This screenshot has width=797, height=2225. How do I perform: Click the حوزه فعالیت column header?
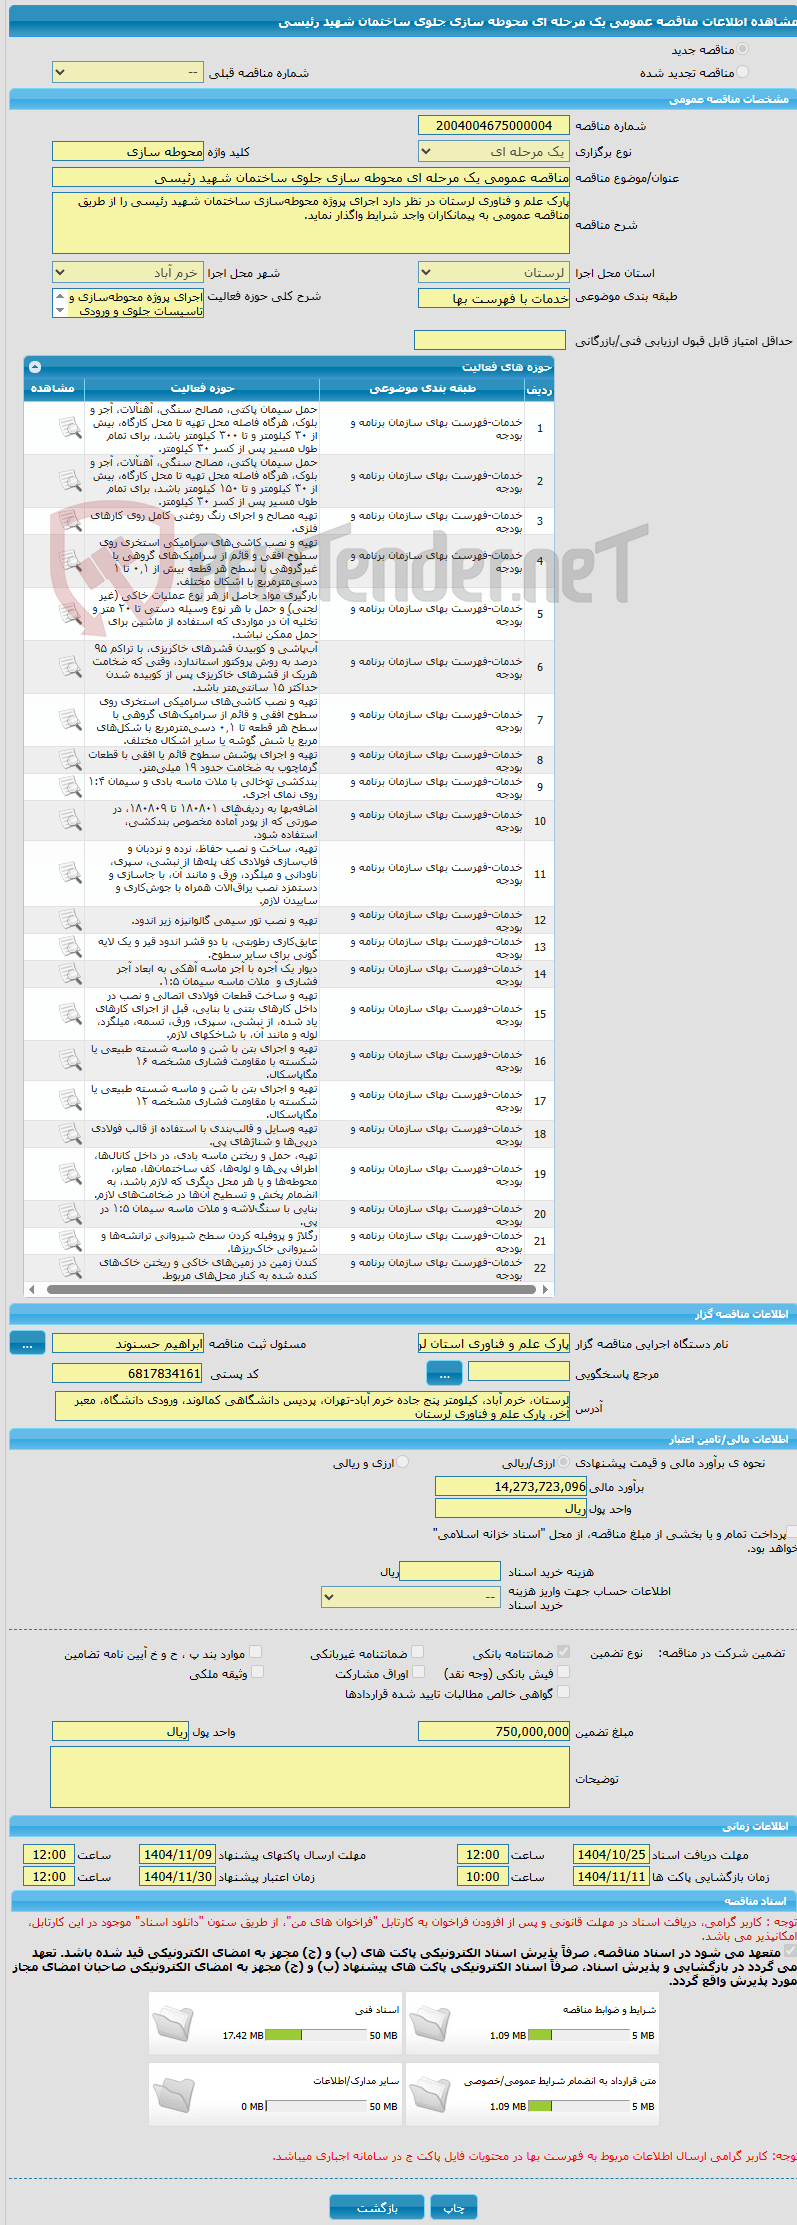(x=203, y=389)
